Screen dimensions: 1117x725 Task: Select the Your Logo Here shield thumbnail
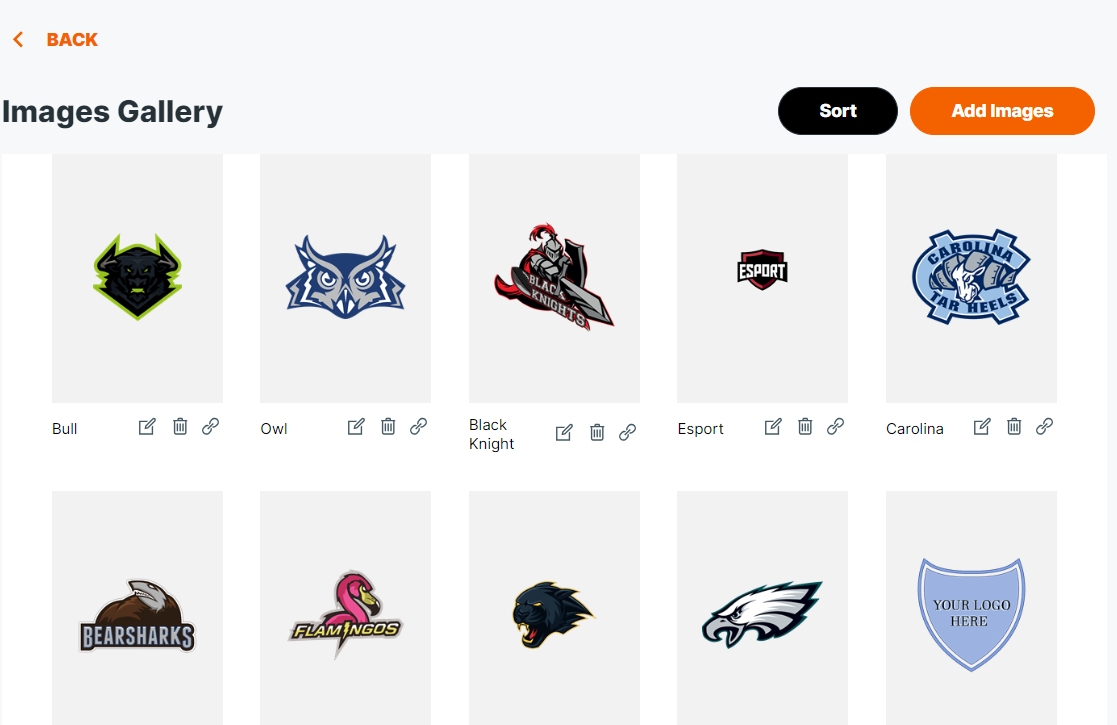[972, 607]
